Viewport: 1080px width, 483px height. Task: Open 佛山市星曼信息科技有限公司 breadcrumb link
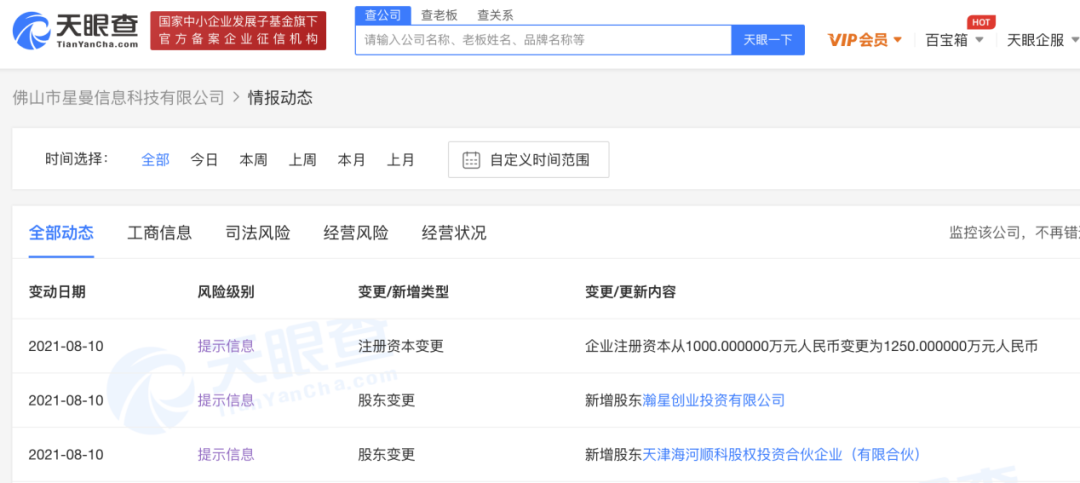pyautogui.click(x=118, y=98)
